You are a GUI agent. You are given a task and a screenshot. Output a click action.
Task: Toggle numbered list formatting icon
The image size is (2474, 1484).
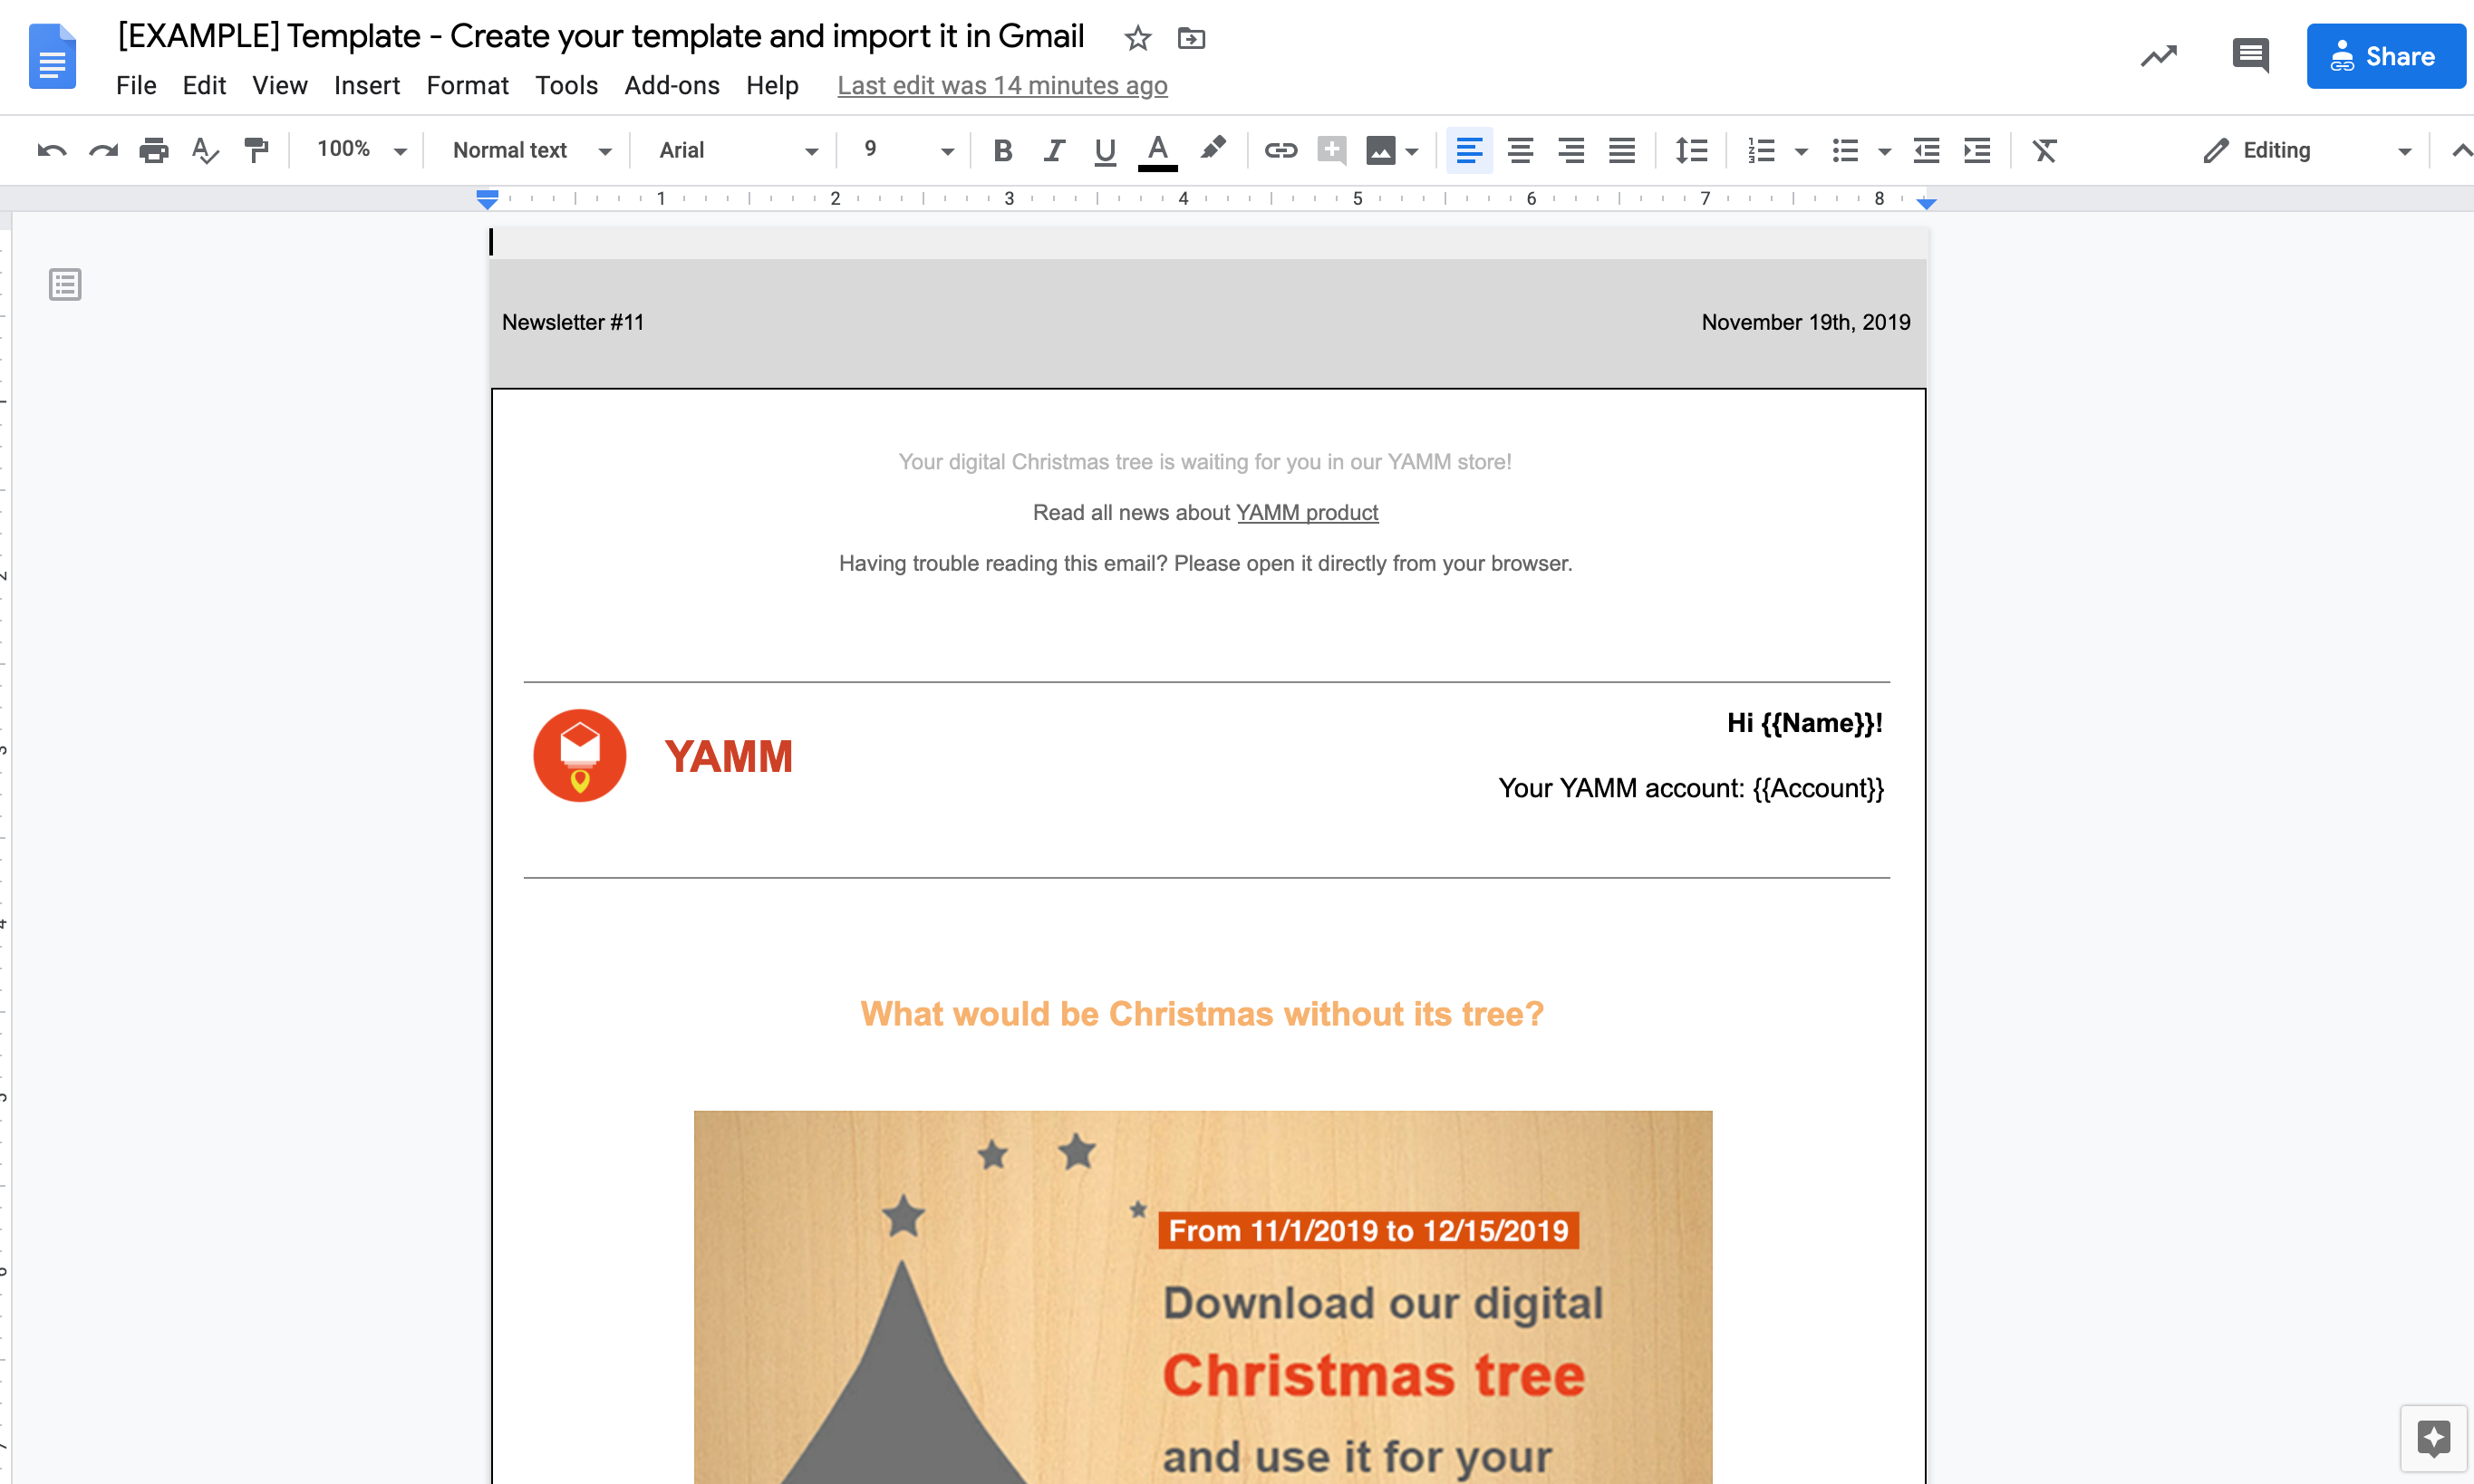click(1760, 149)
